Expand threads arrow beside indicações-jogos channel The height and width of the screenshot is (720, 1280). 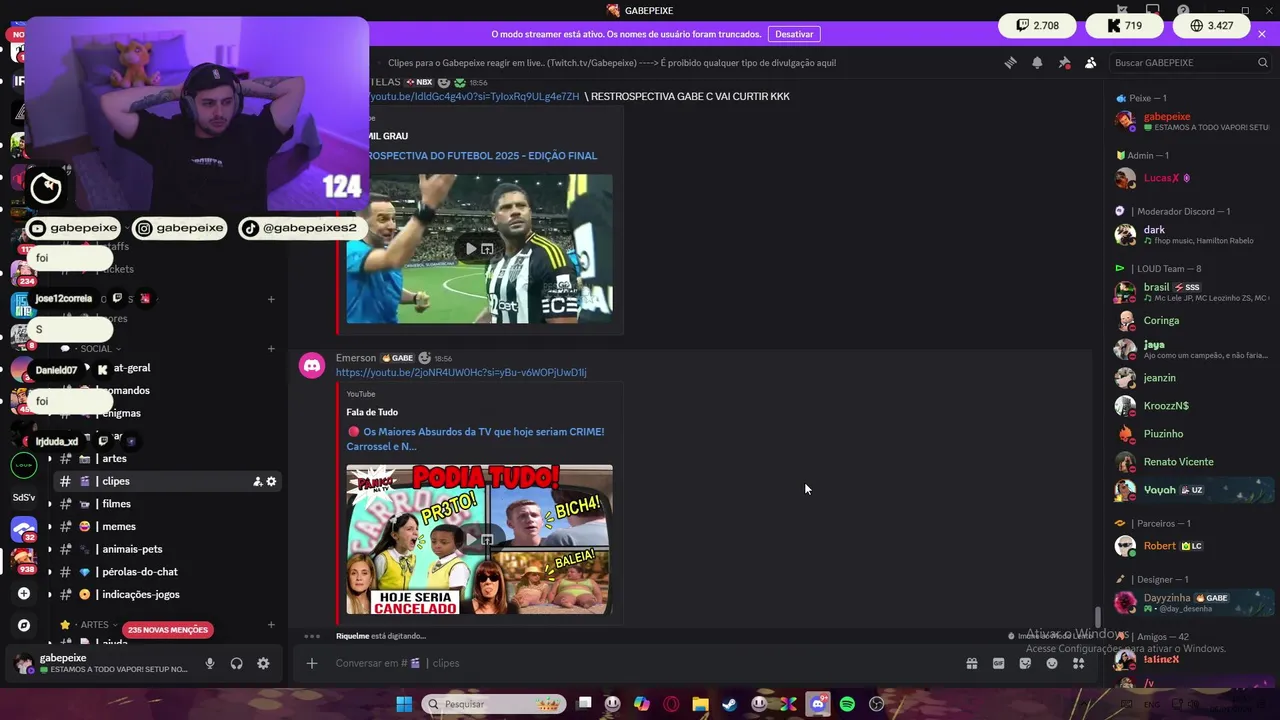[50, 594]
